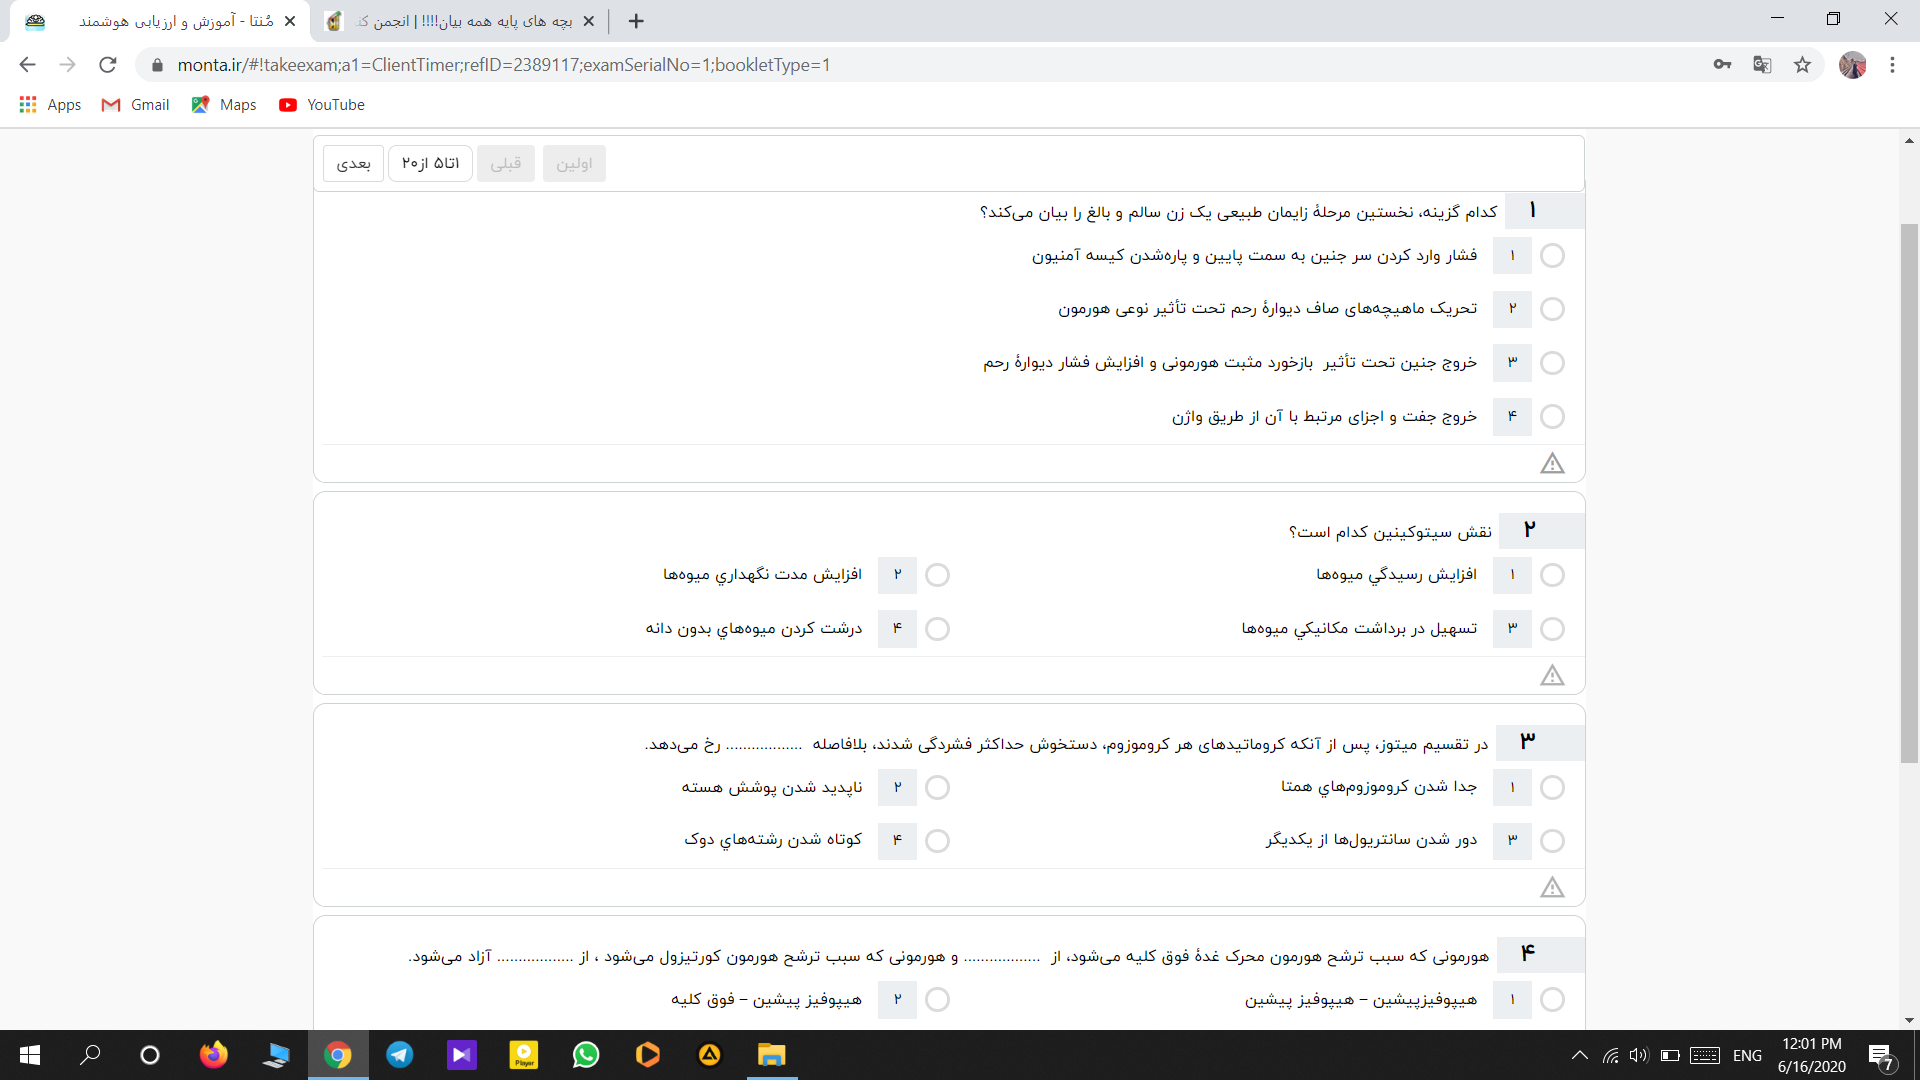The image size is (1920, 1080).
Task: Choose option ۳ radio button for question 1
Action: [x=1552, y=363]
